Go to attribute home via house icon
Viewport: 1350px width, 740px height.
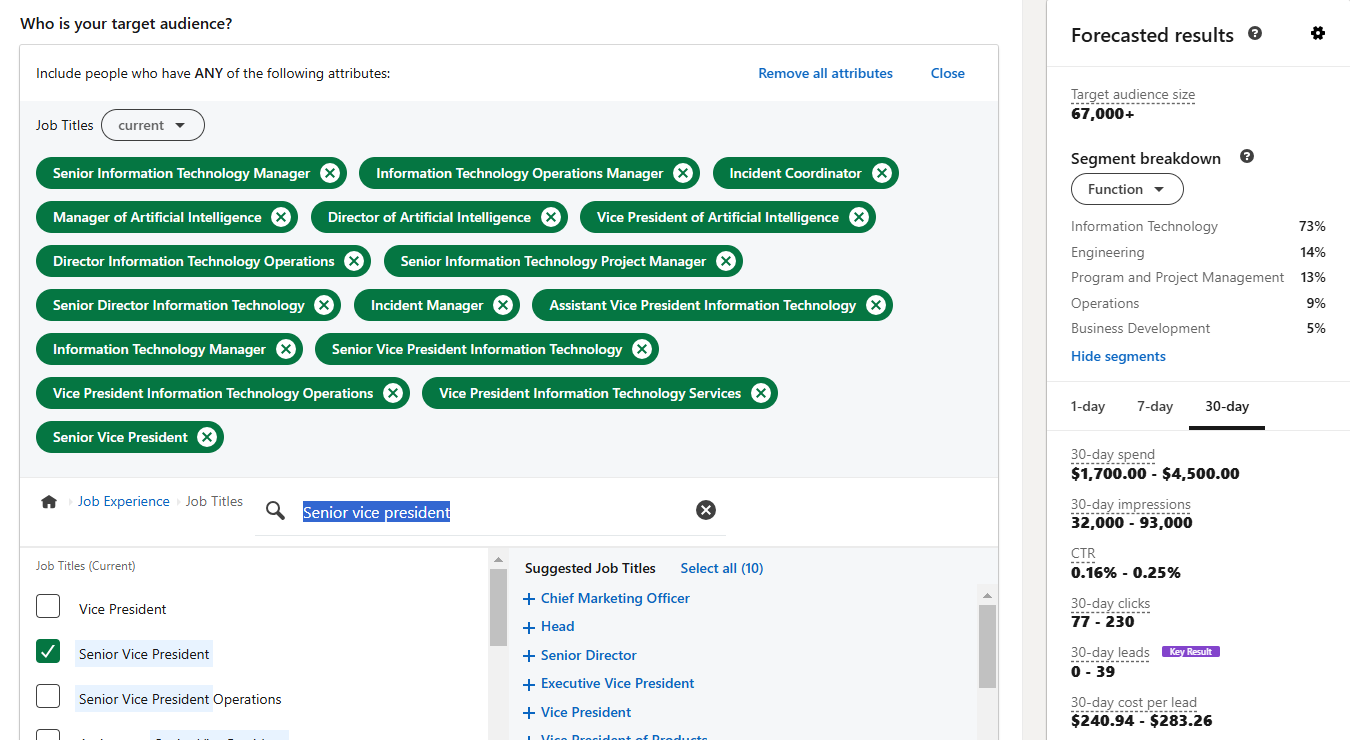click(49, 502)
